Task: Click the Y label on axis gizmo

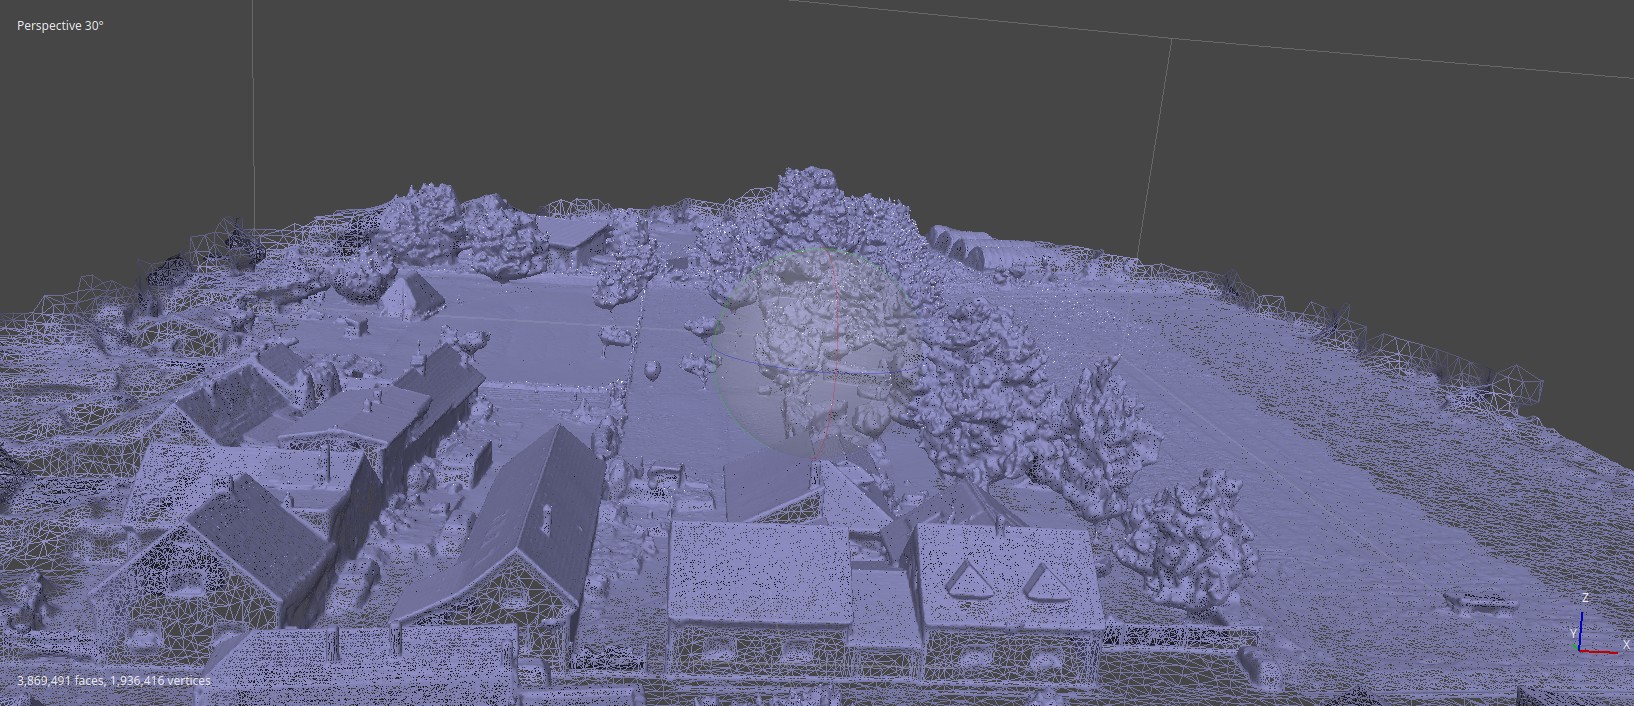Action: point(1573,634)
